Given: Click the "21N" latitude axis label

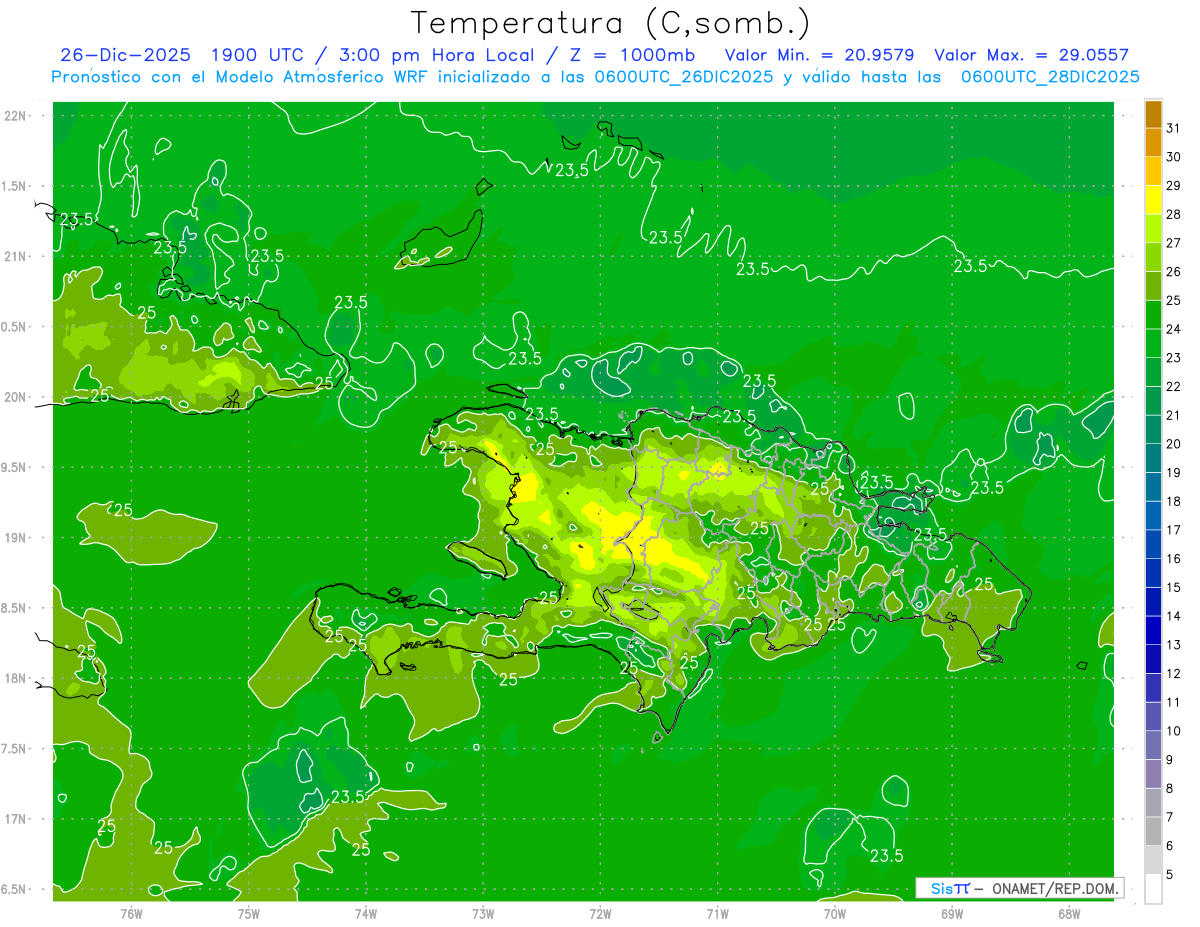Looking at the screenshot, I should [17, 256].
